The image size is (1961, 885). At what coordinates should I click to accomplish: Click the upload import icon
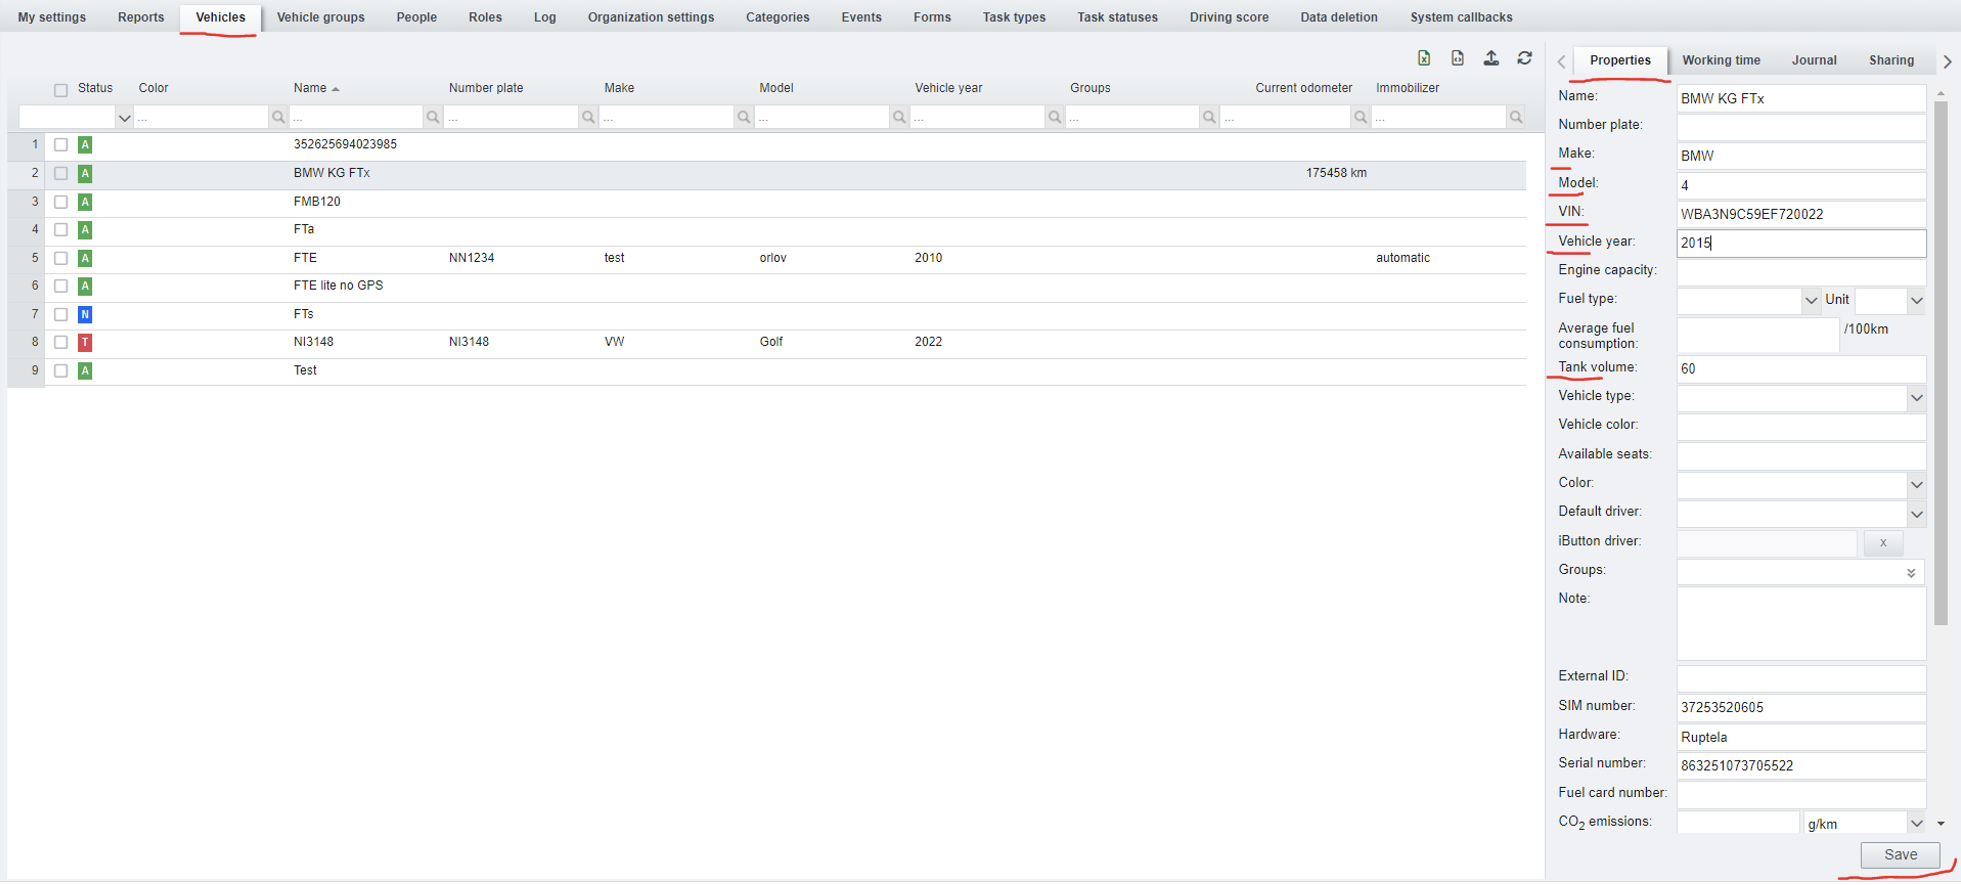tap(1491, 58)
